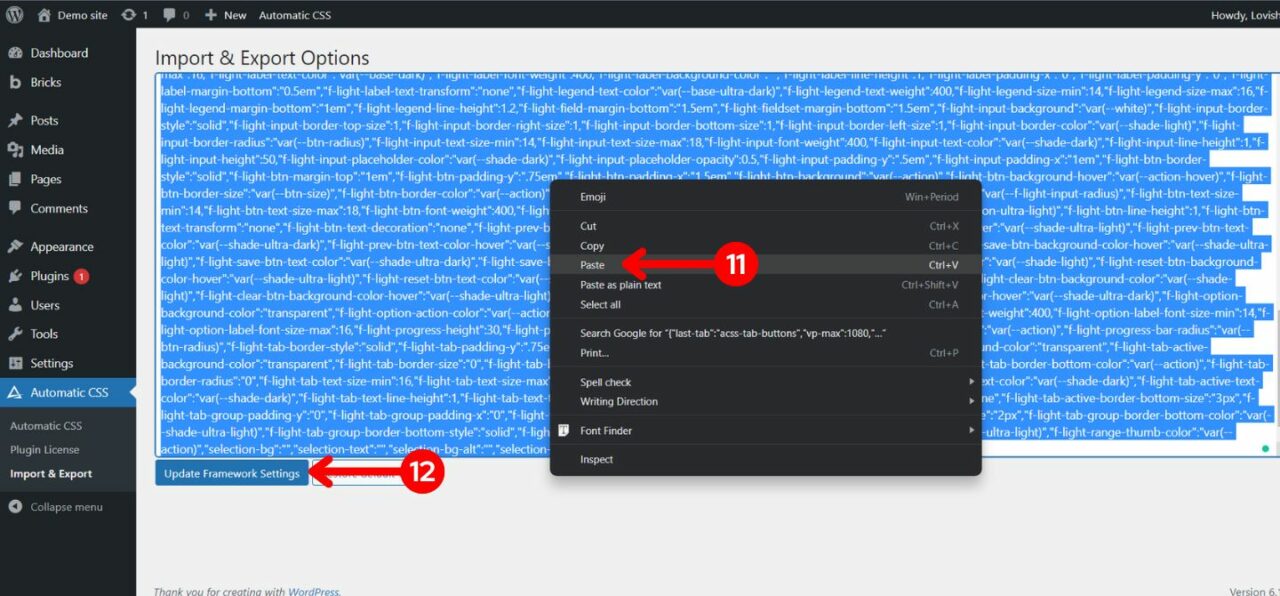Click the Update Framework Settings button
This screenshot has height=596, width=1280.
point(231,473)
